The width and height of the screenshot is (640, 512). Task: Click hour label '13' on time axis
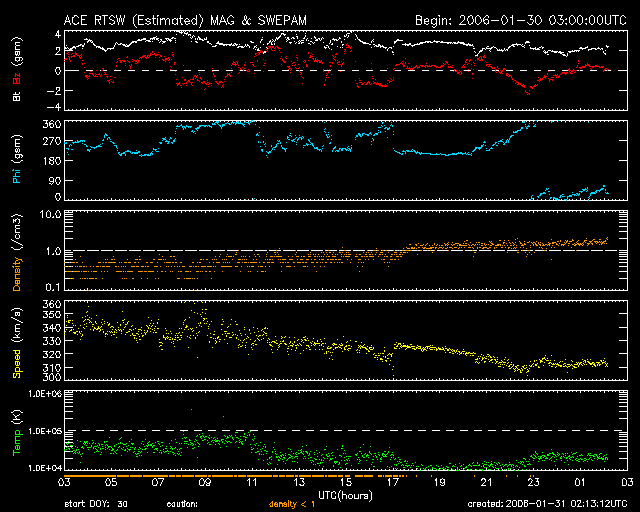click(x=299, y=483)
